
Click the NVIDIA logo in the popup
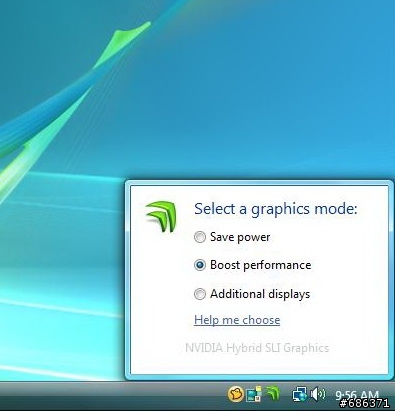(x=161, y=216)
